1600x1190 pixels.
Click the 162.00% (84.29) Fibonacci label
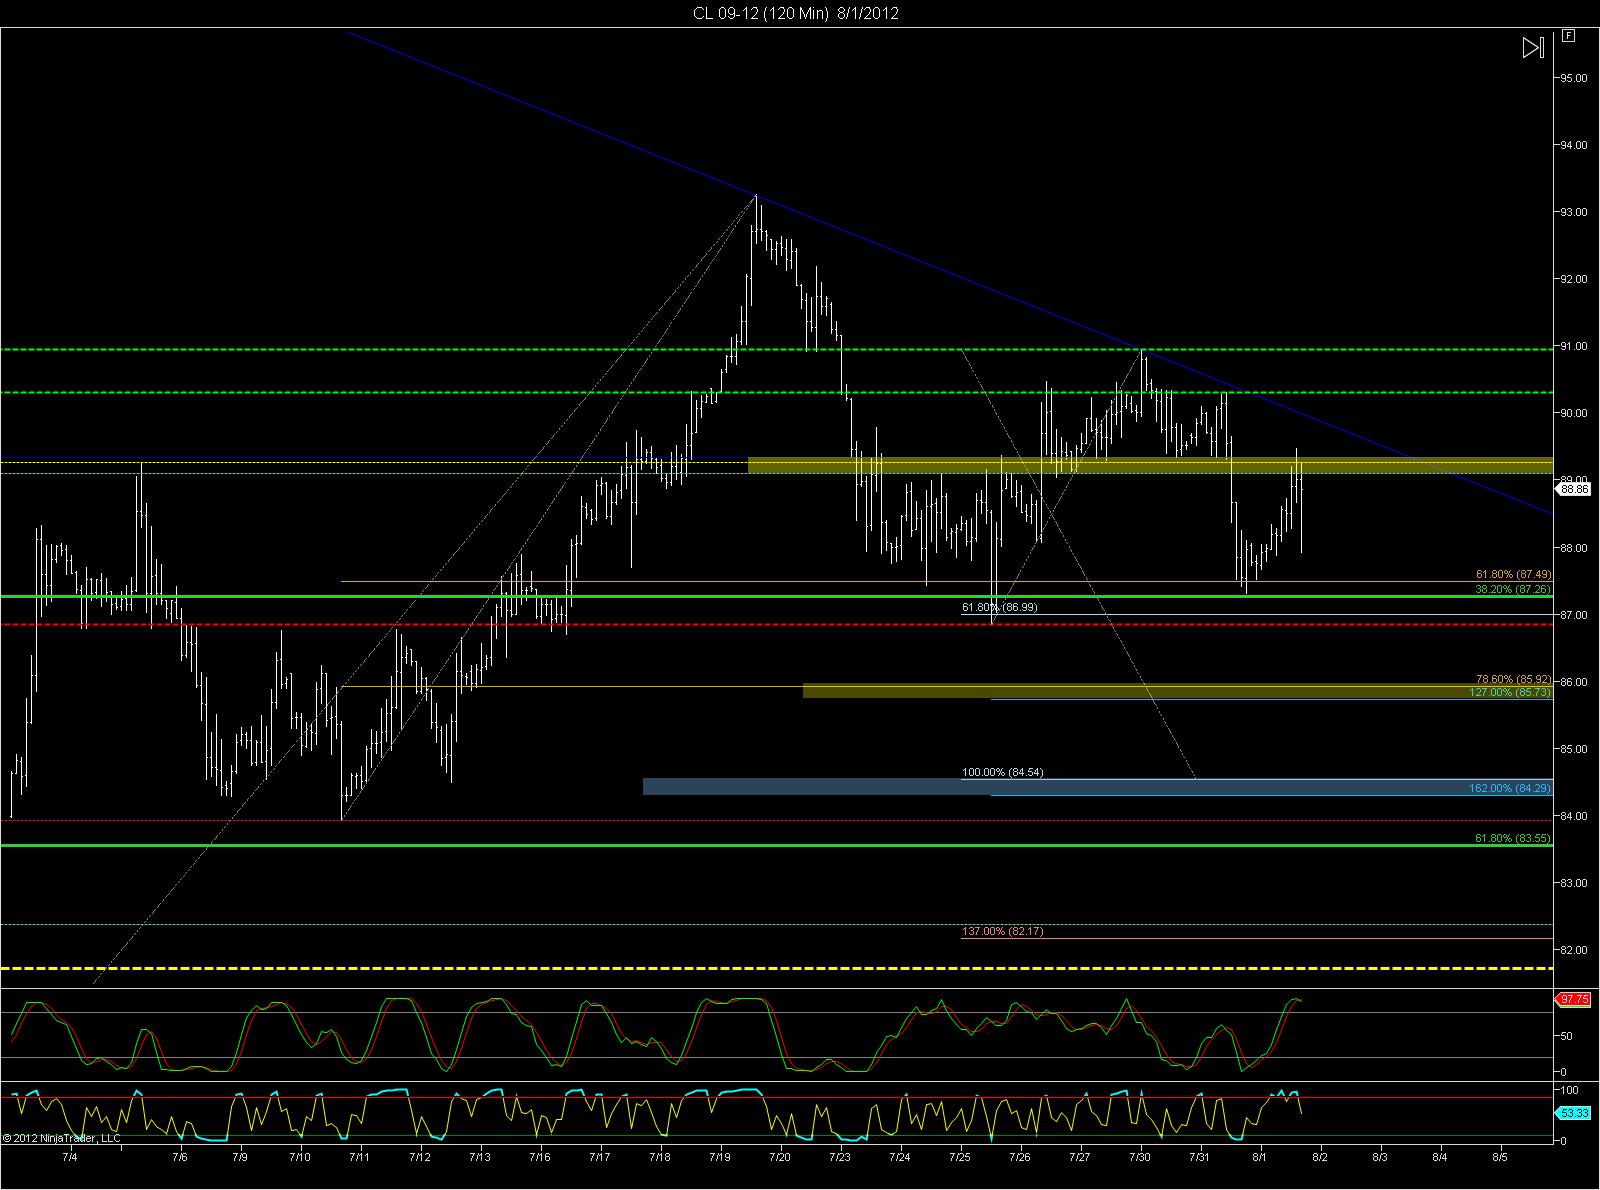[1510, 789]
